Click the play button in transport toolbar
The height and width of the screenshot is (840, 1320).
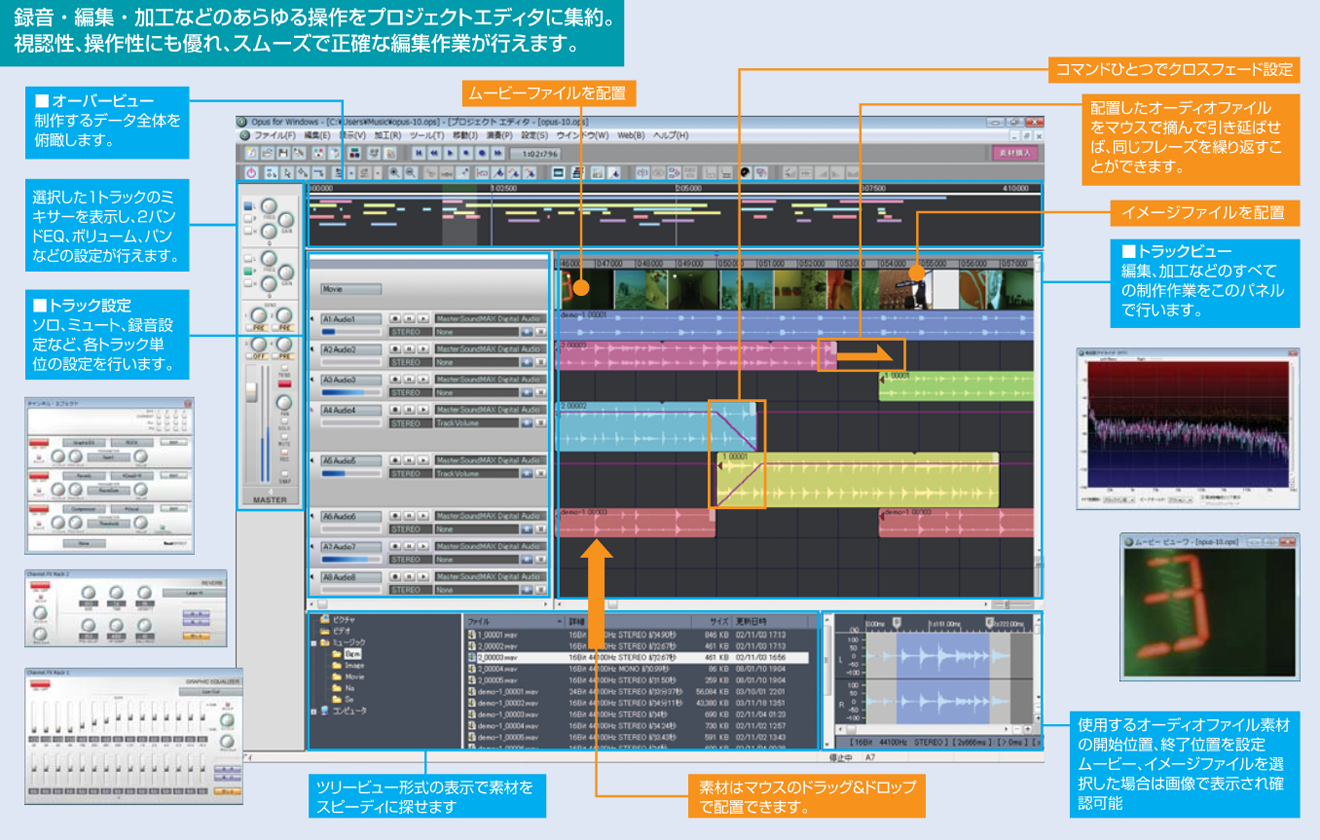click(451, 153)
